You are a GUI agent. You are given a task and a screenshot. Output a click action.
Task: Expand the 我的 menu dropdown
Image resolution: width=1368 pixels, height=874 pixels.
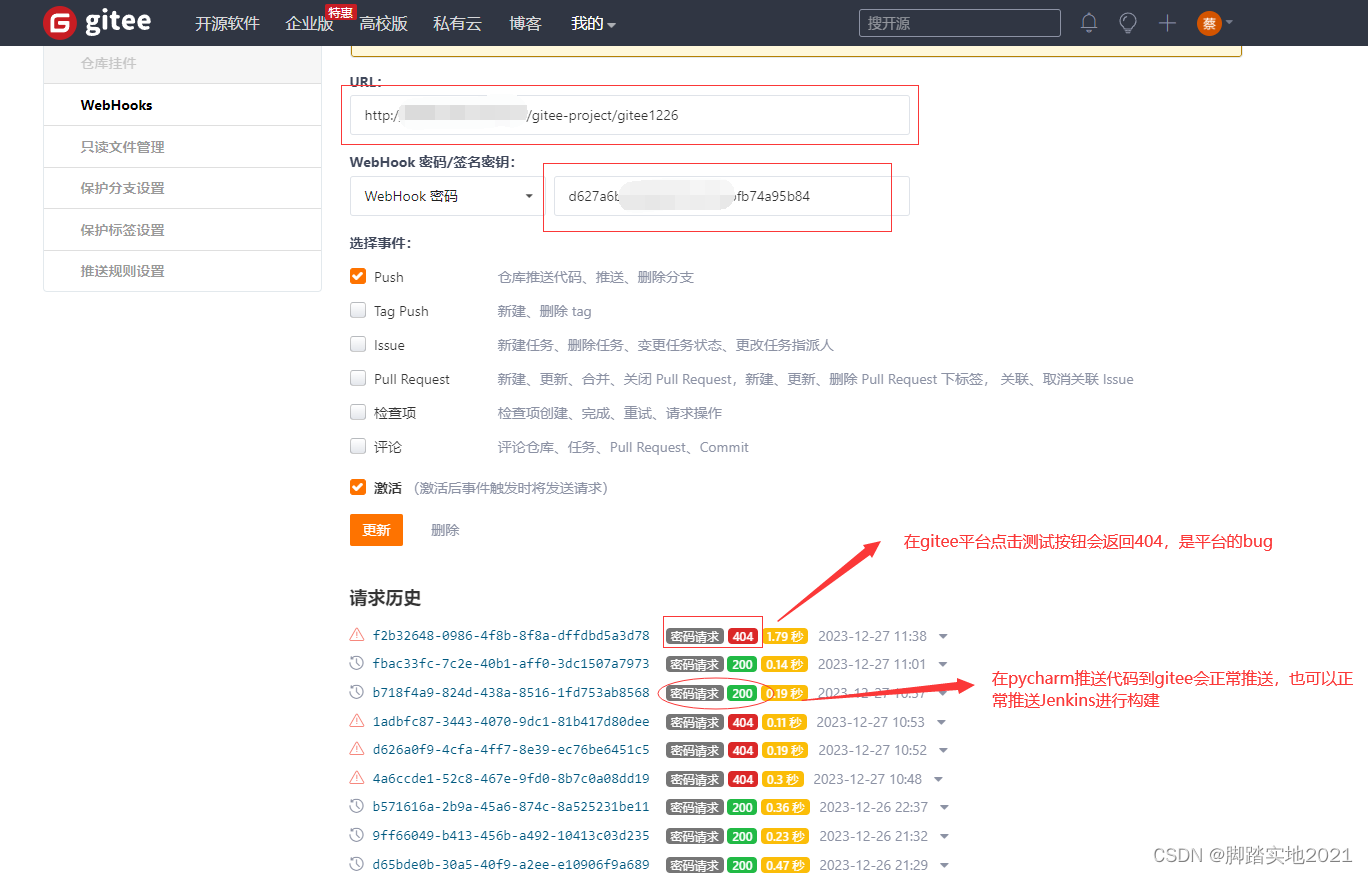(593, 23)
